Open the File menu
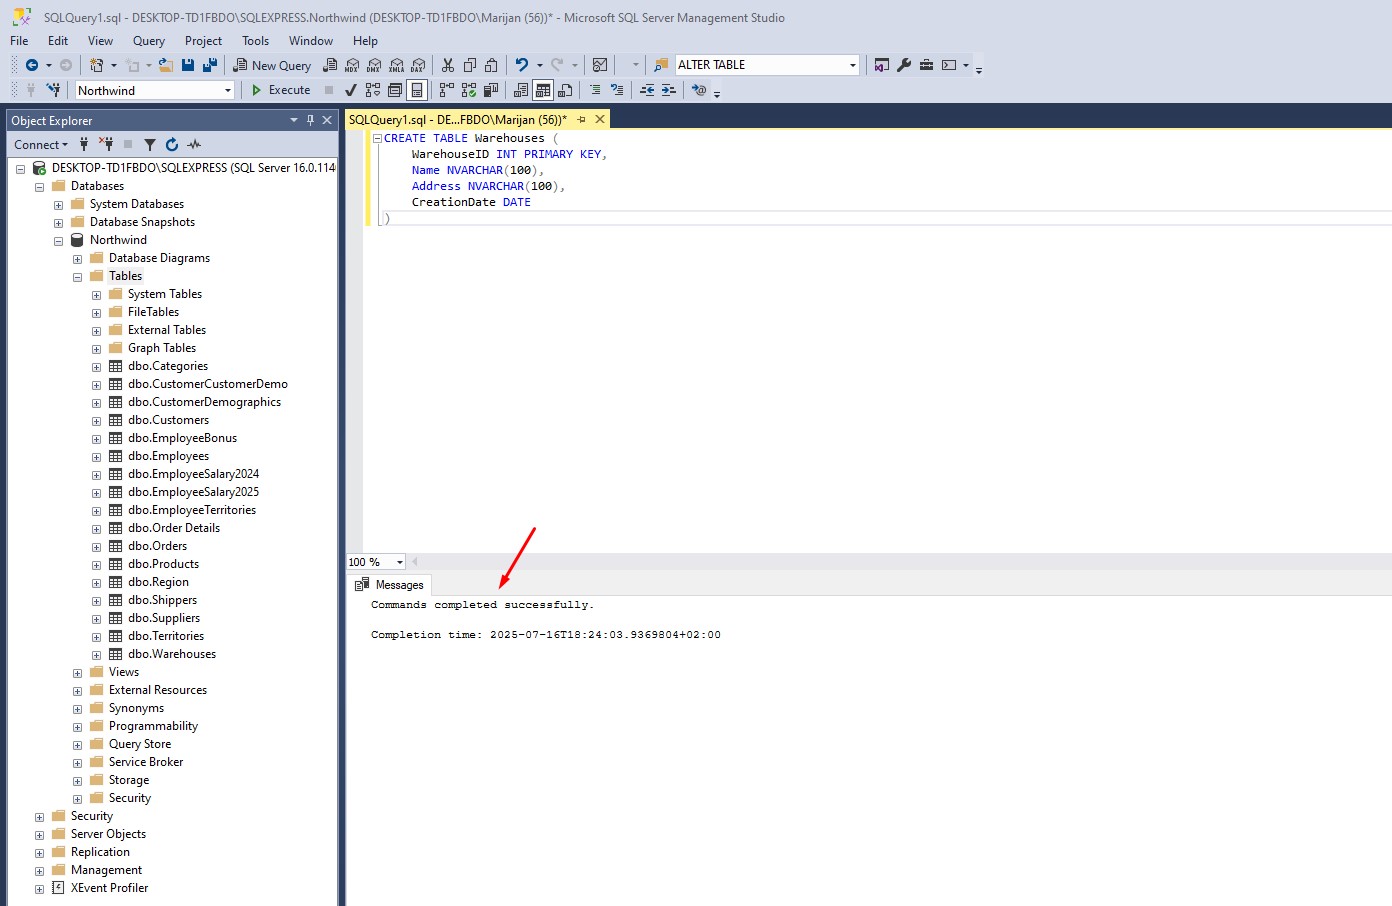Screen dimensions: 1392x906 [19, 41]
